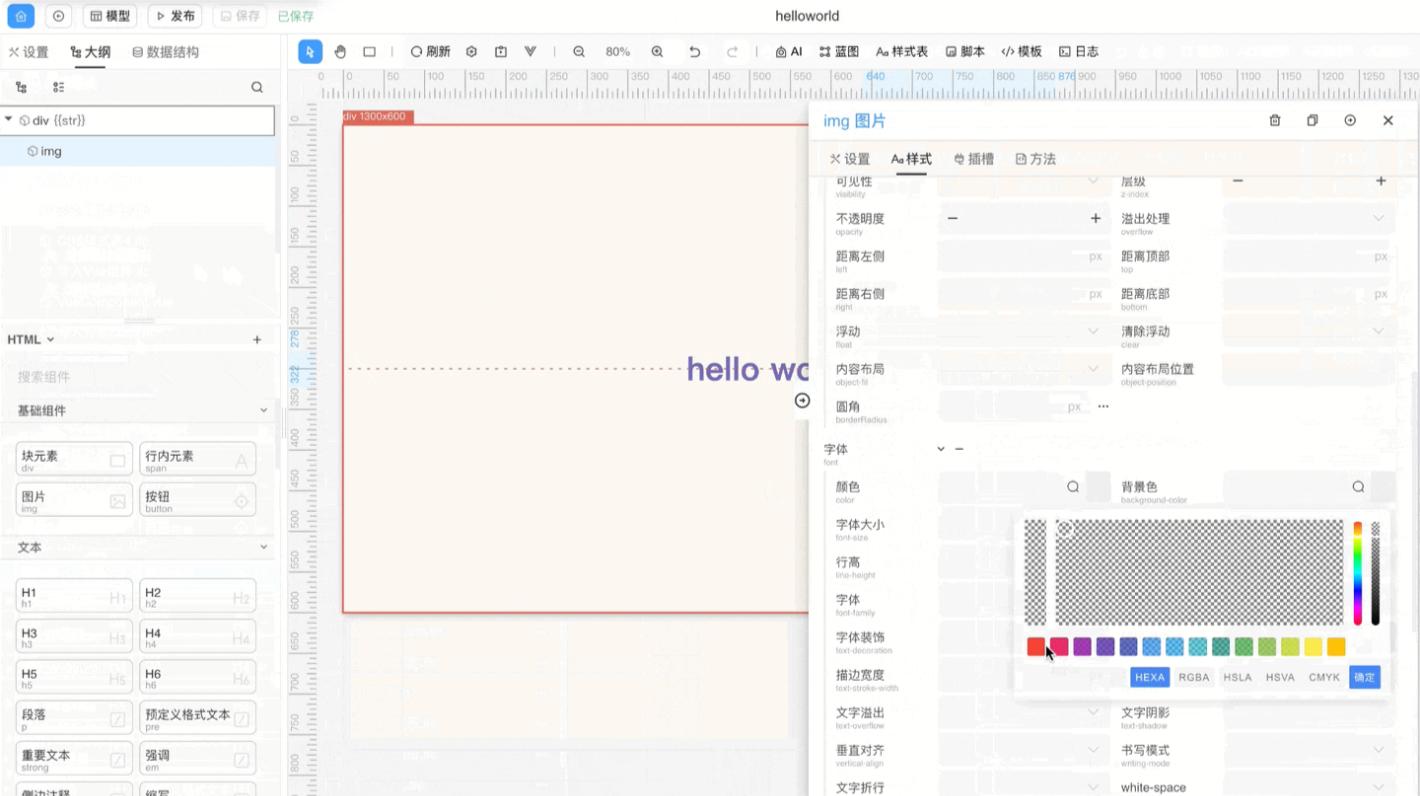Open the HTML component library dropdown

tap(31, 340)
